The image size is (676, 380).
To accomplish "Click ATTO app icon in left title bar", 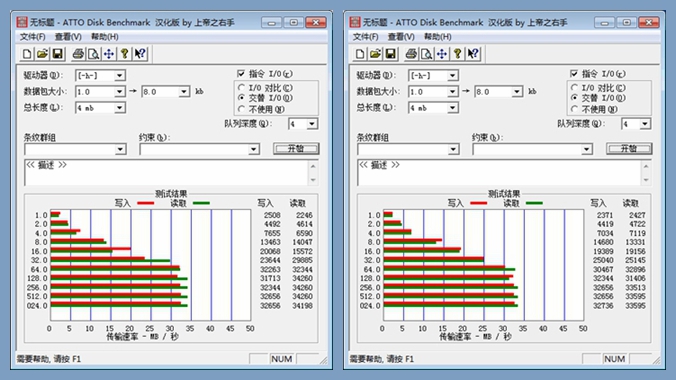I will tap(22, 22).
